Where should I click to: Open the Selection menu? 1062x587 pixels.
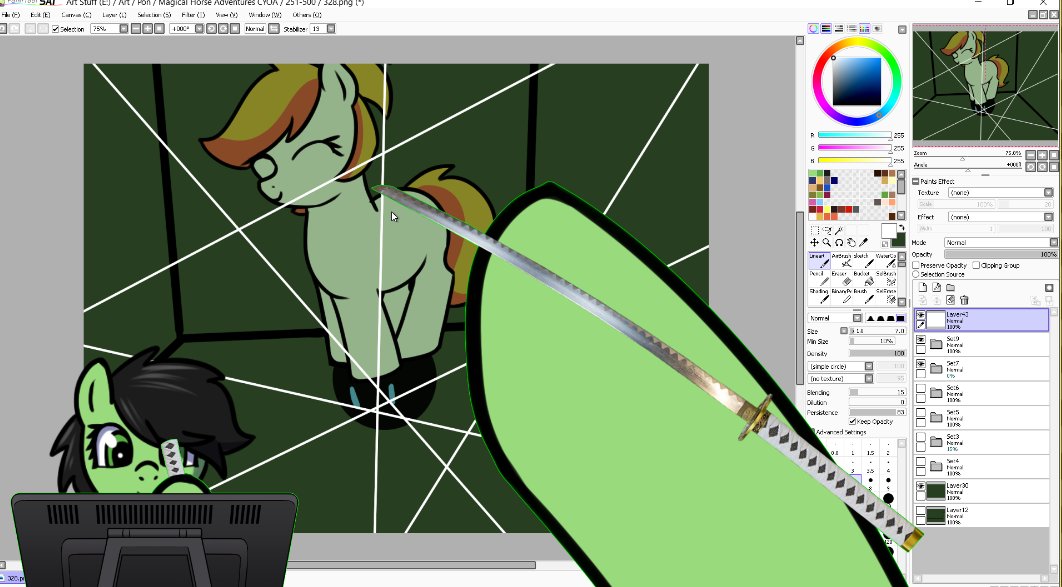(154, 15)
